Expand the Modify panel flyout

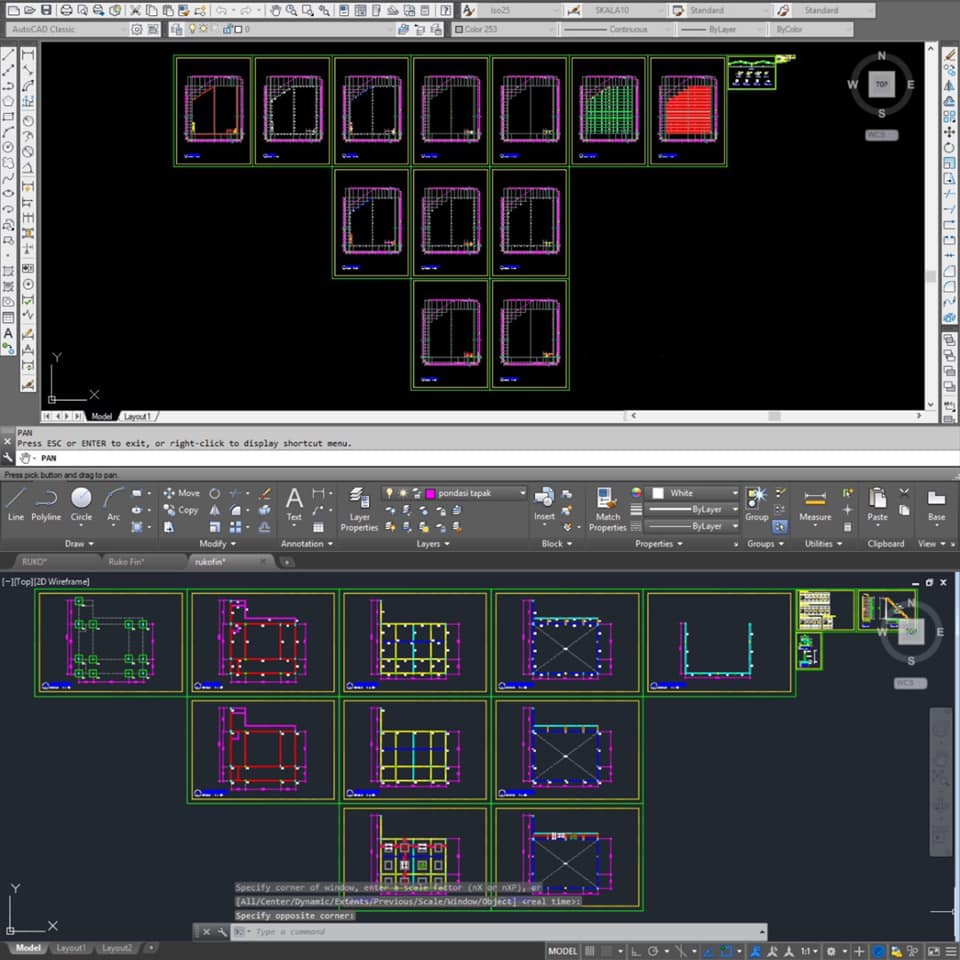coord(218,544)
